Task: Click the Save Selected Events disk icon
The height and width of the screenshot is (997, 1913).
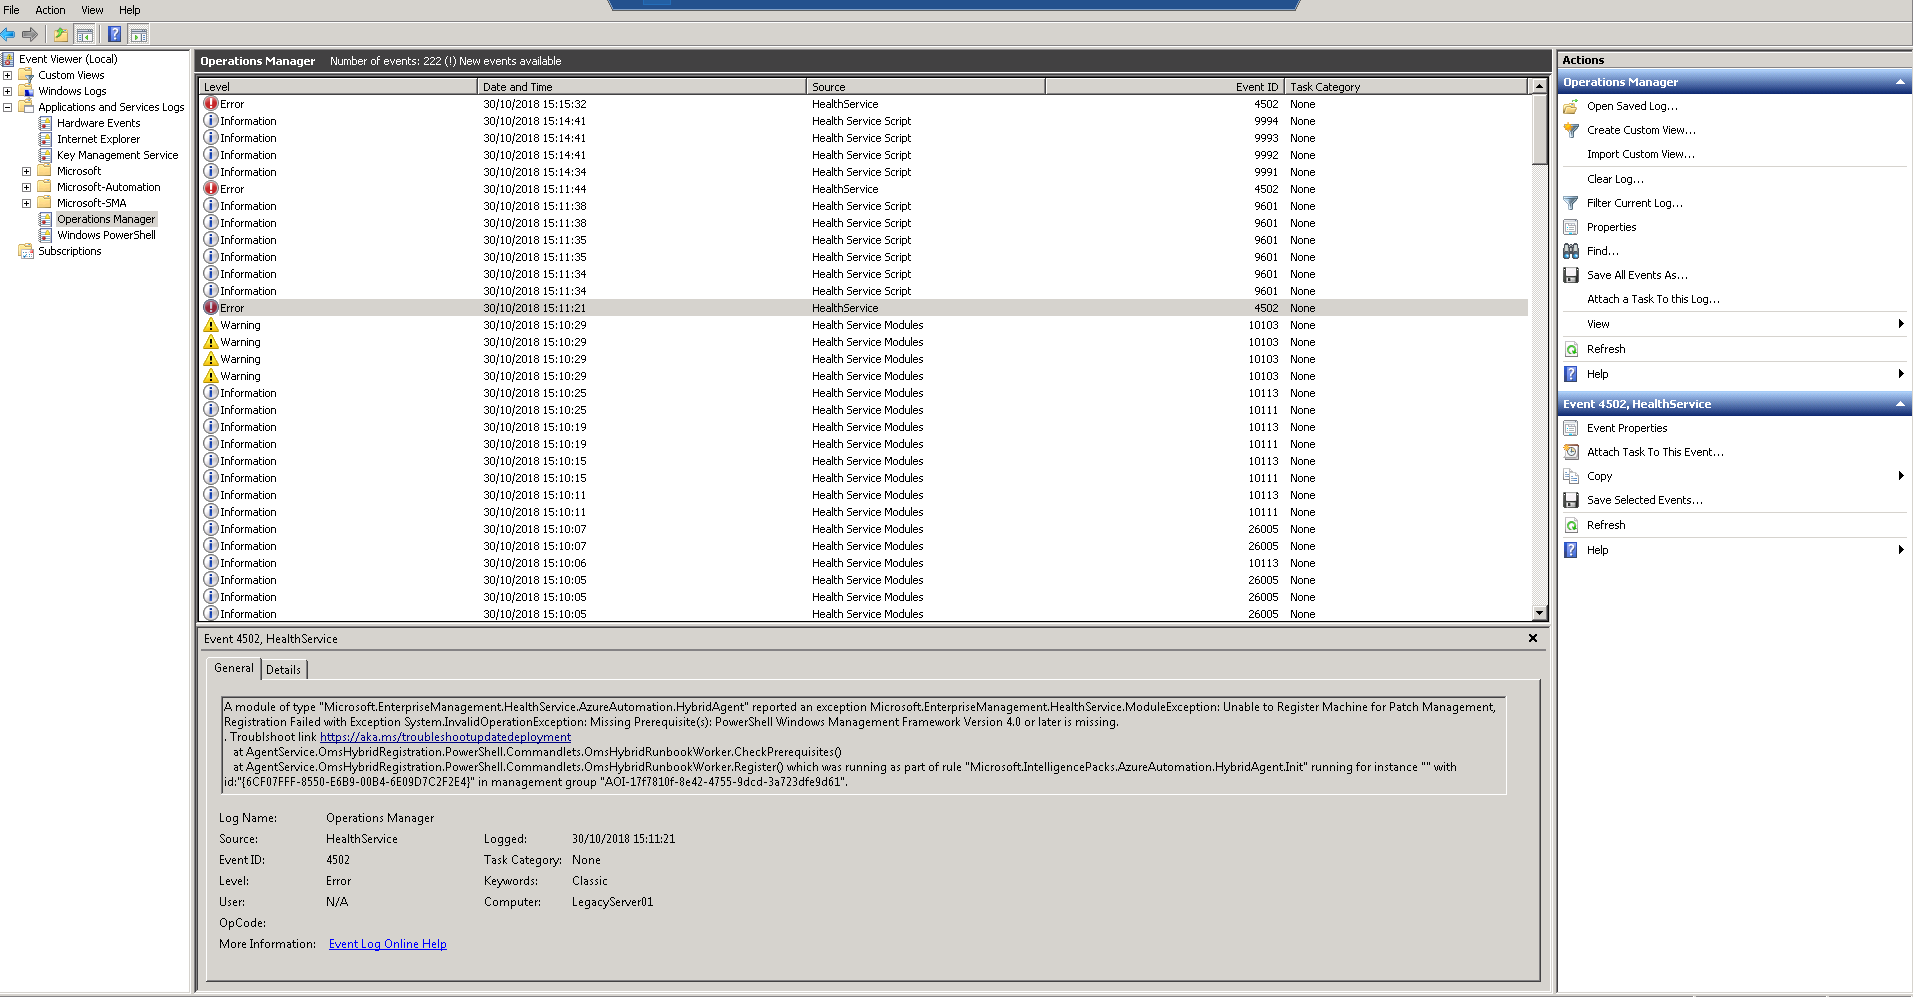Action: pyautogui.click(x=1571, y=500)
